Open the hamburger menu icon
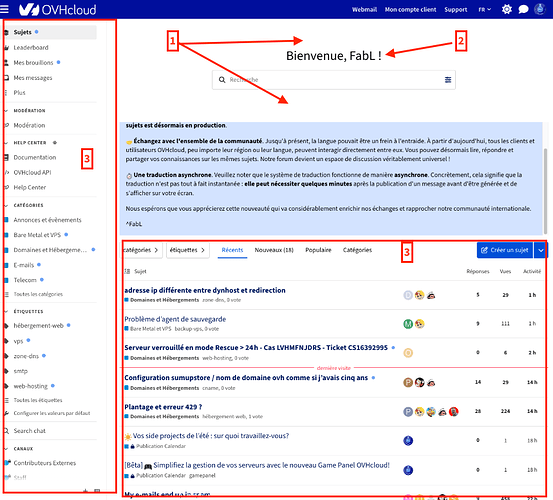This screenshot has height=500, width=553. pyautogui.click(x=4, y=9)
